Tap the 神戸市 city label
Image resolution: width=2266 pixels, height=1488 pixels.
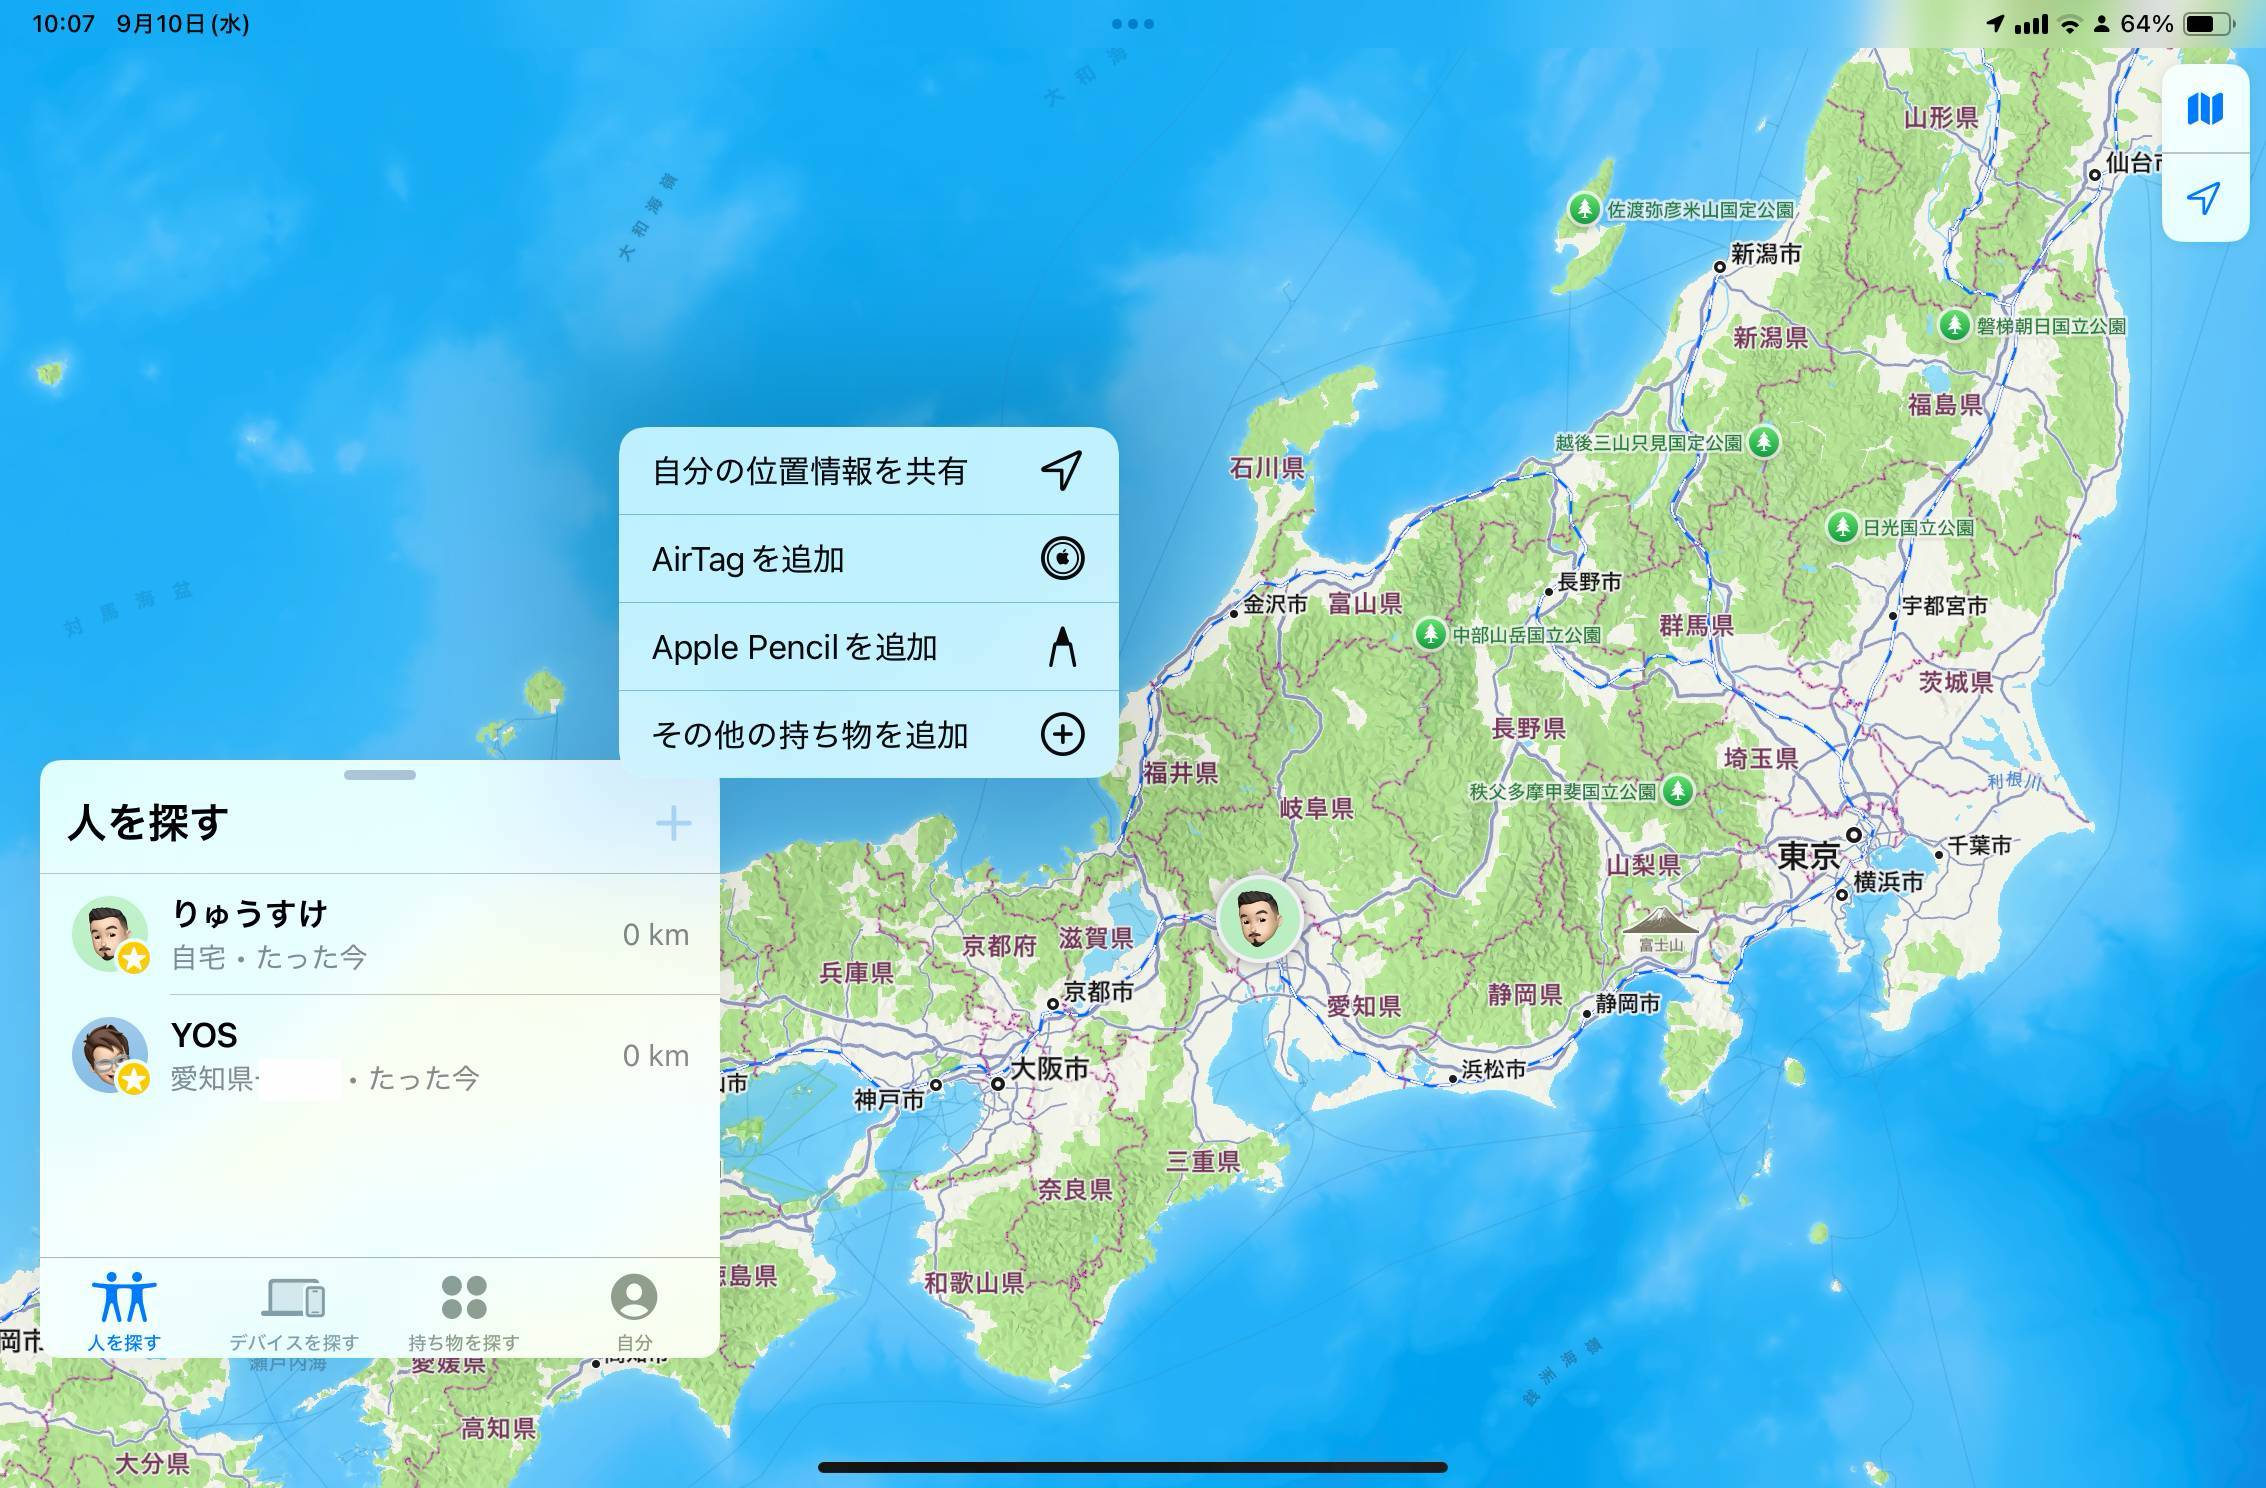coord(888,1100)
